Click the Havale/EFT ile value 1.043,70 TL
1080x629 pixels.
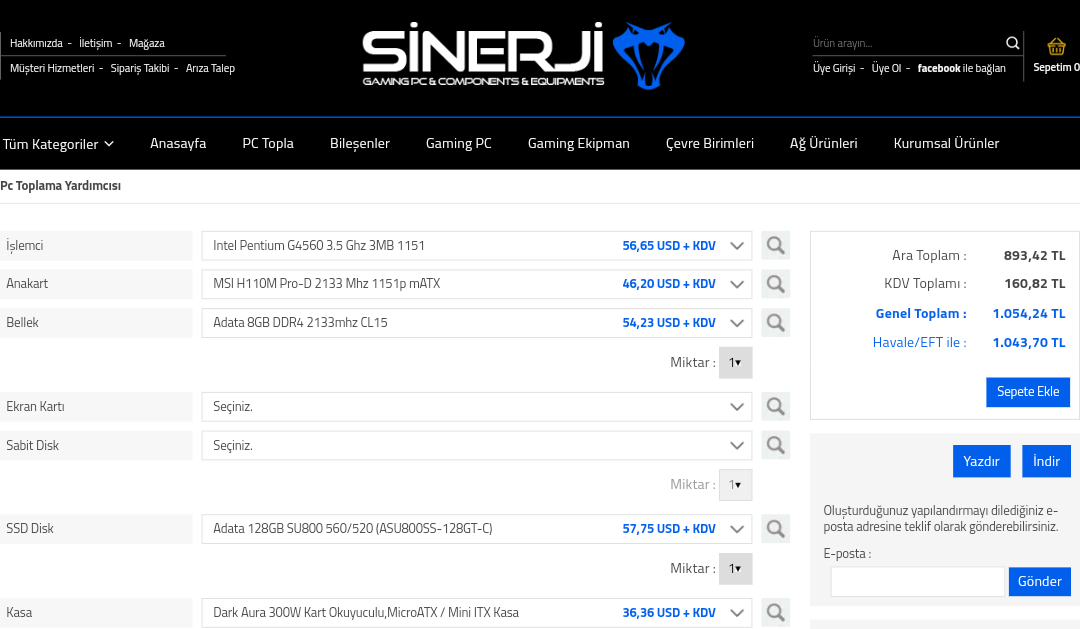click(1028, 342)
